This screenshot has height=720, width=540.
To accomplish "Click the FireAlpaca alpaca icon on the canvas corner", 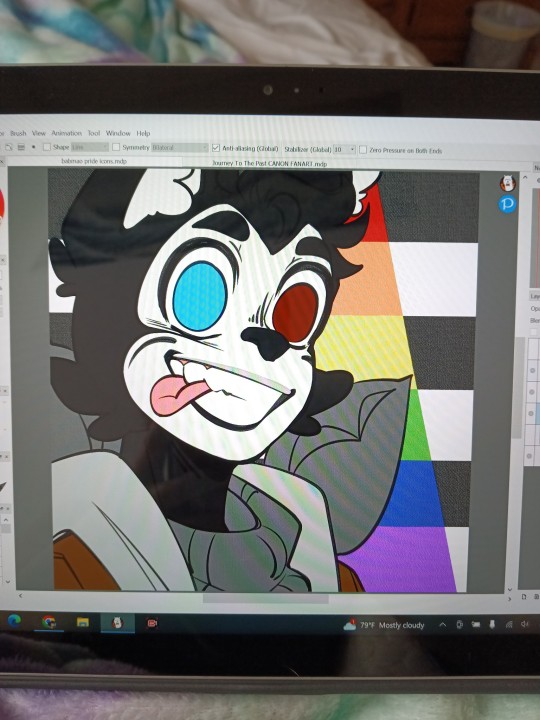I will (x=507, y=183).
